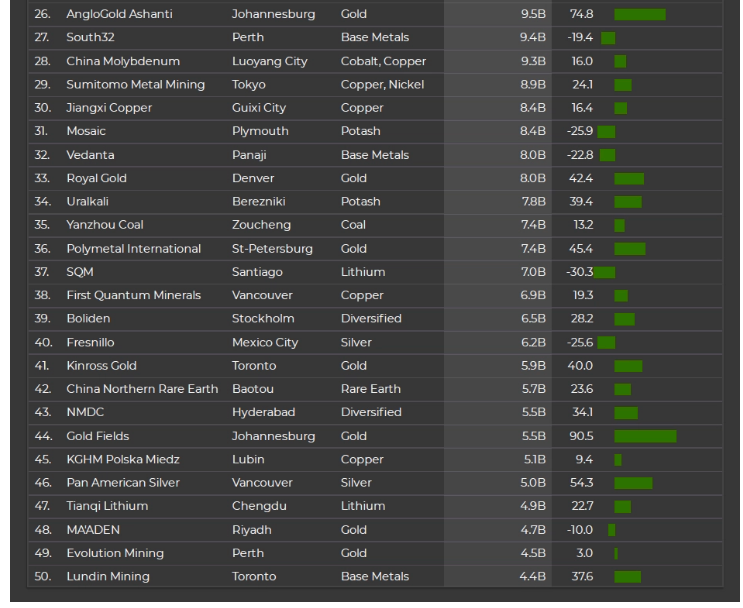Click the Berezniki headquarters cell
The height and width of the screenshot is (608, 743).
[x=258, y=201]
